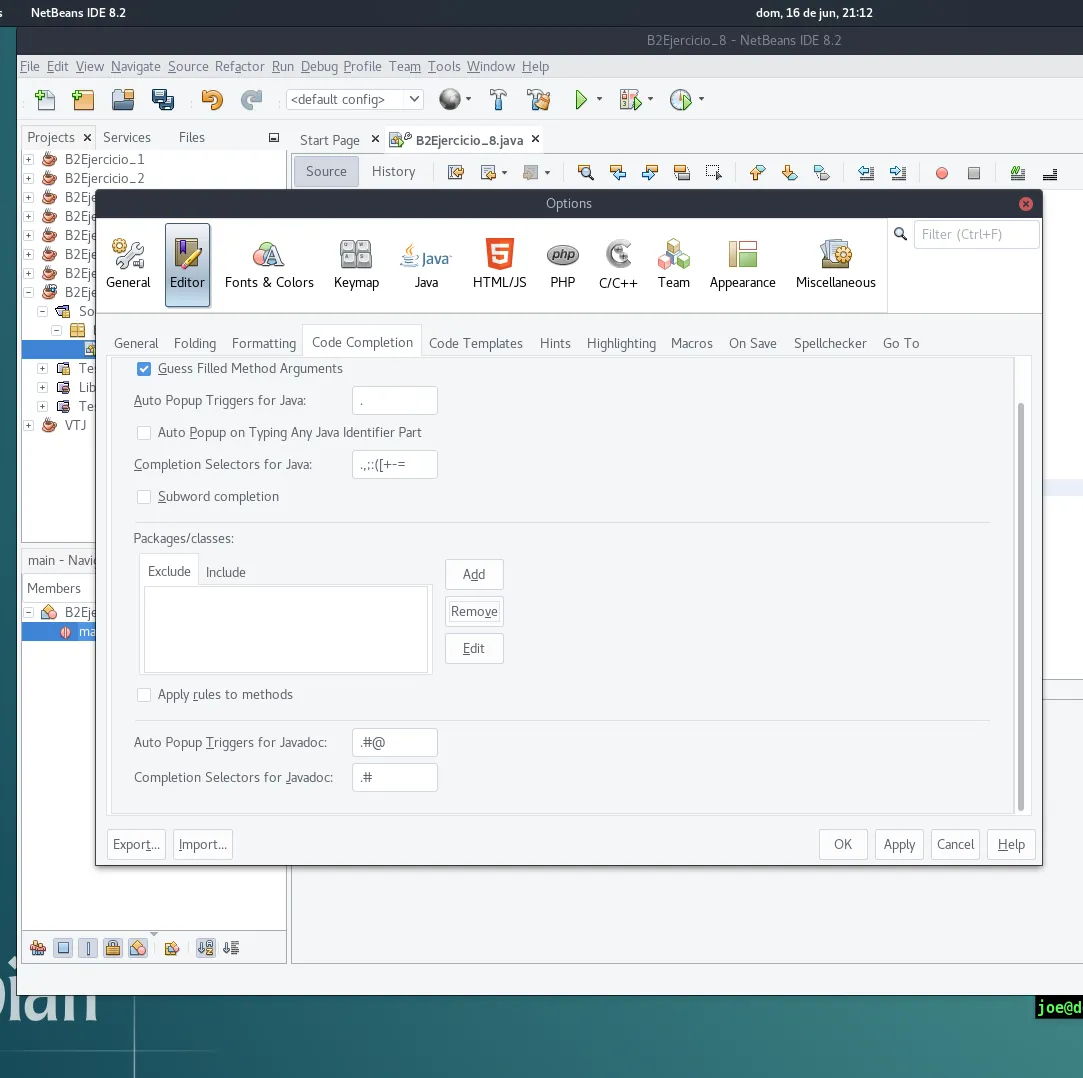
Task: Enable Subword completion checkbox
Action: pyautogui.click(x=144, y=497)
